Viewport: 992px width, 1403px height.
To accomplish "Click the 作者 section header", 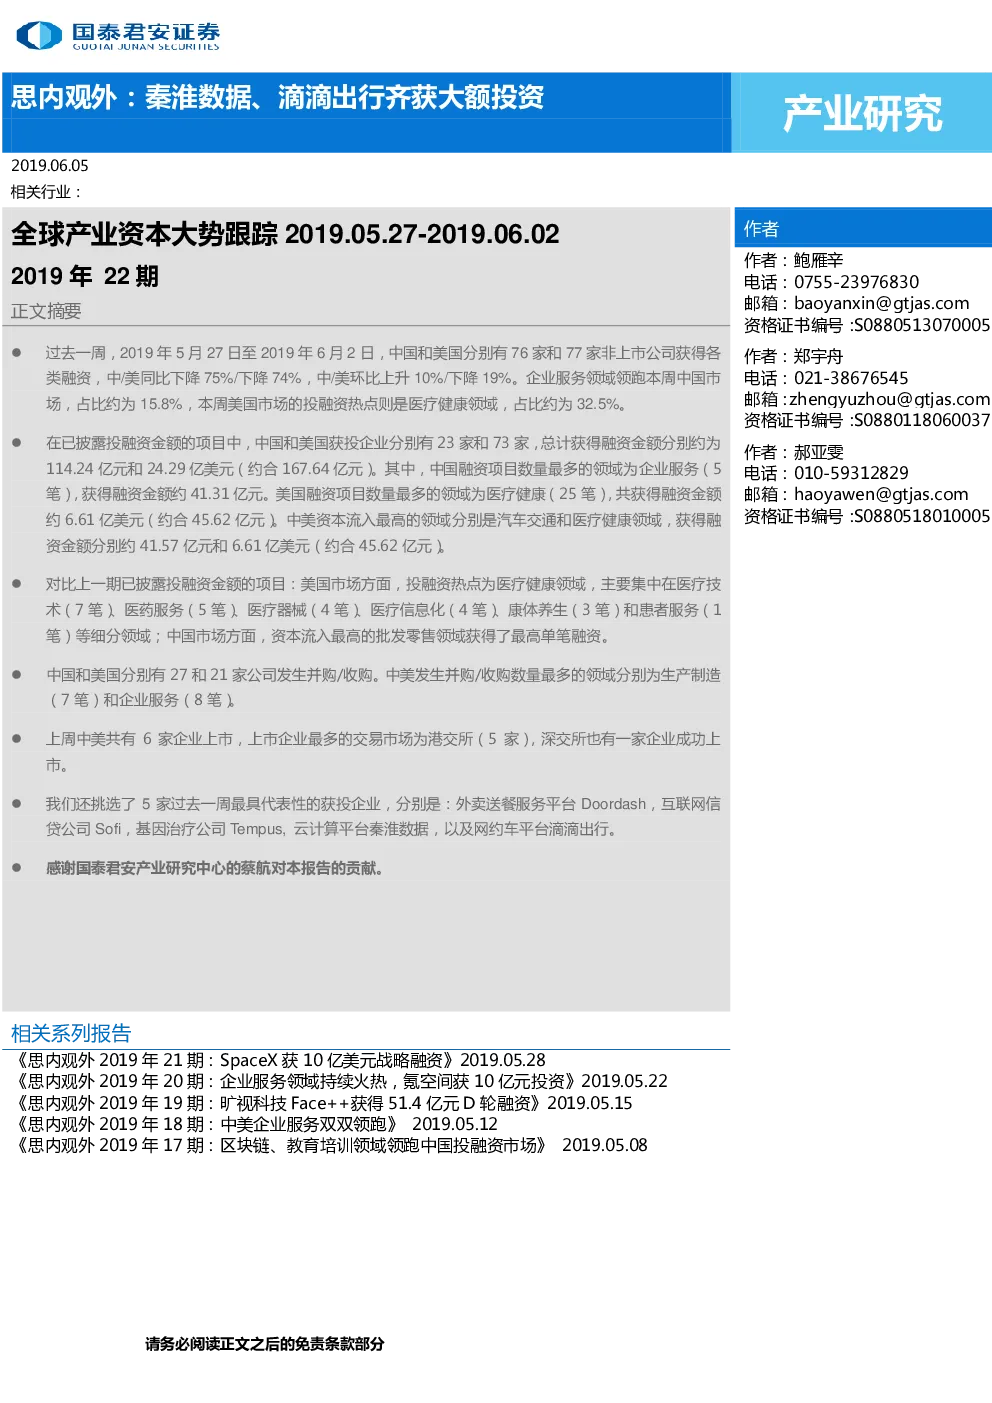I will click(761, 229).
